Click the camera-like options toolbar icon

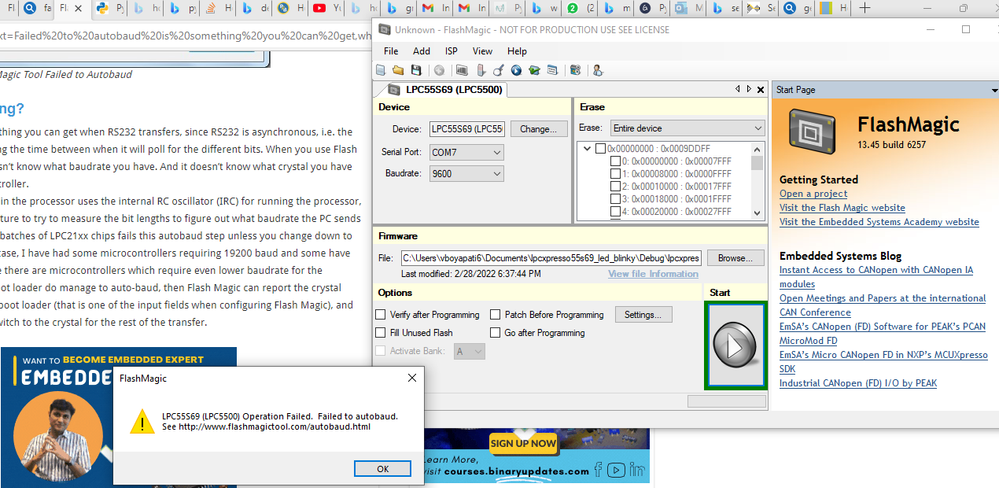[x=575, y=70]
